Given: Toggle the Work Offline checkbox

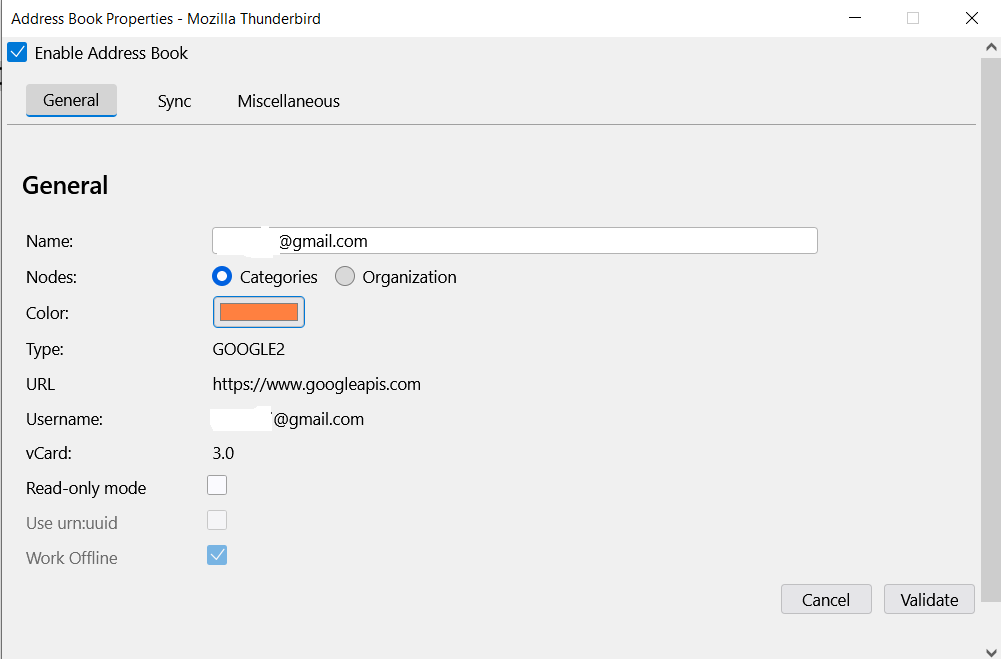Looking at the screenshot, I should [x=217, y=556].
